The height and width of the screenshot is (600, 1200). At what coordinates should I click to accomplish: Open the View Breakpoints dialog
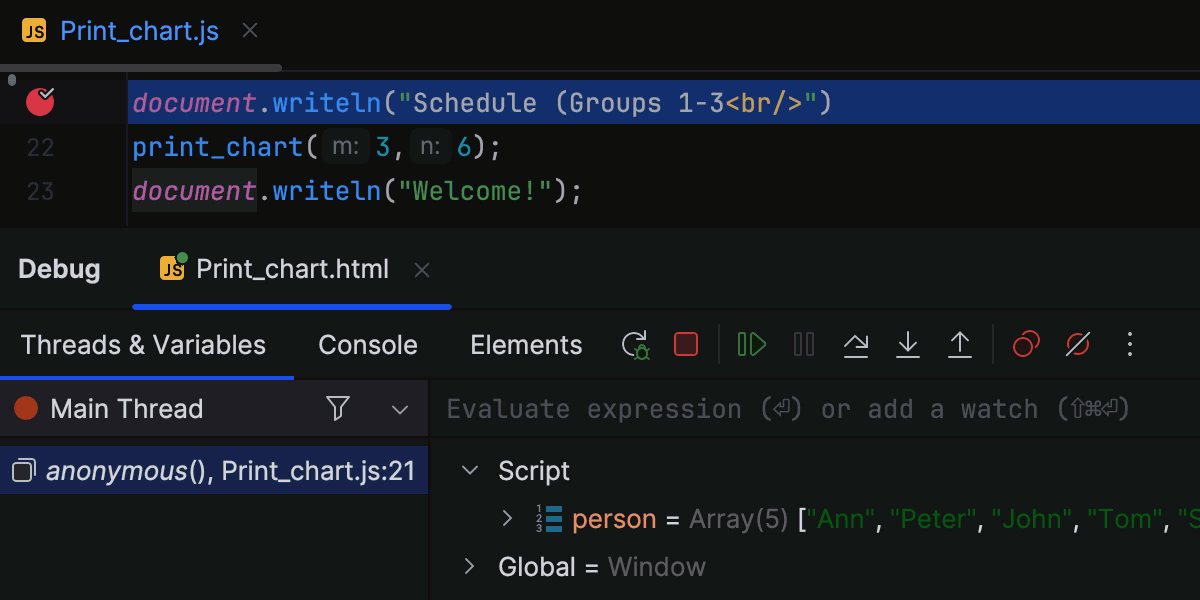pos(1025,344)
